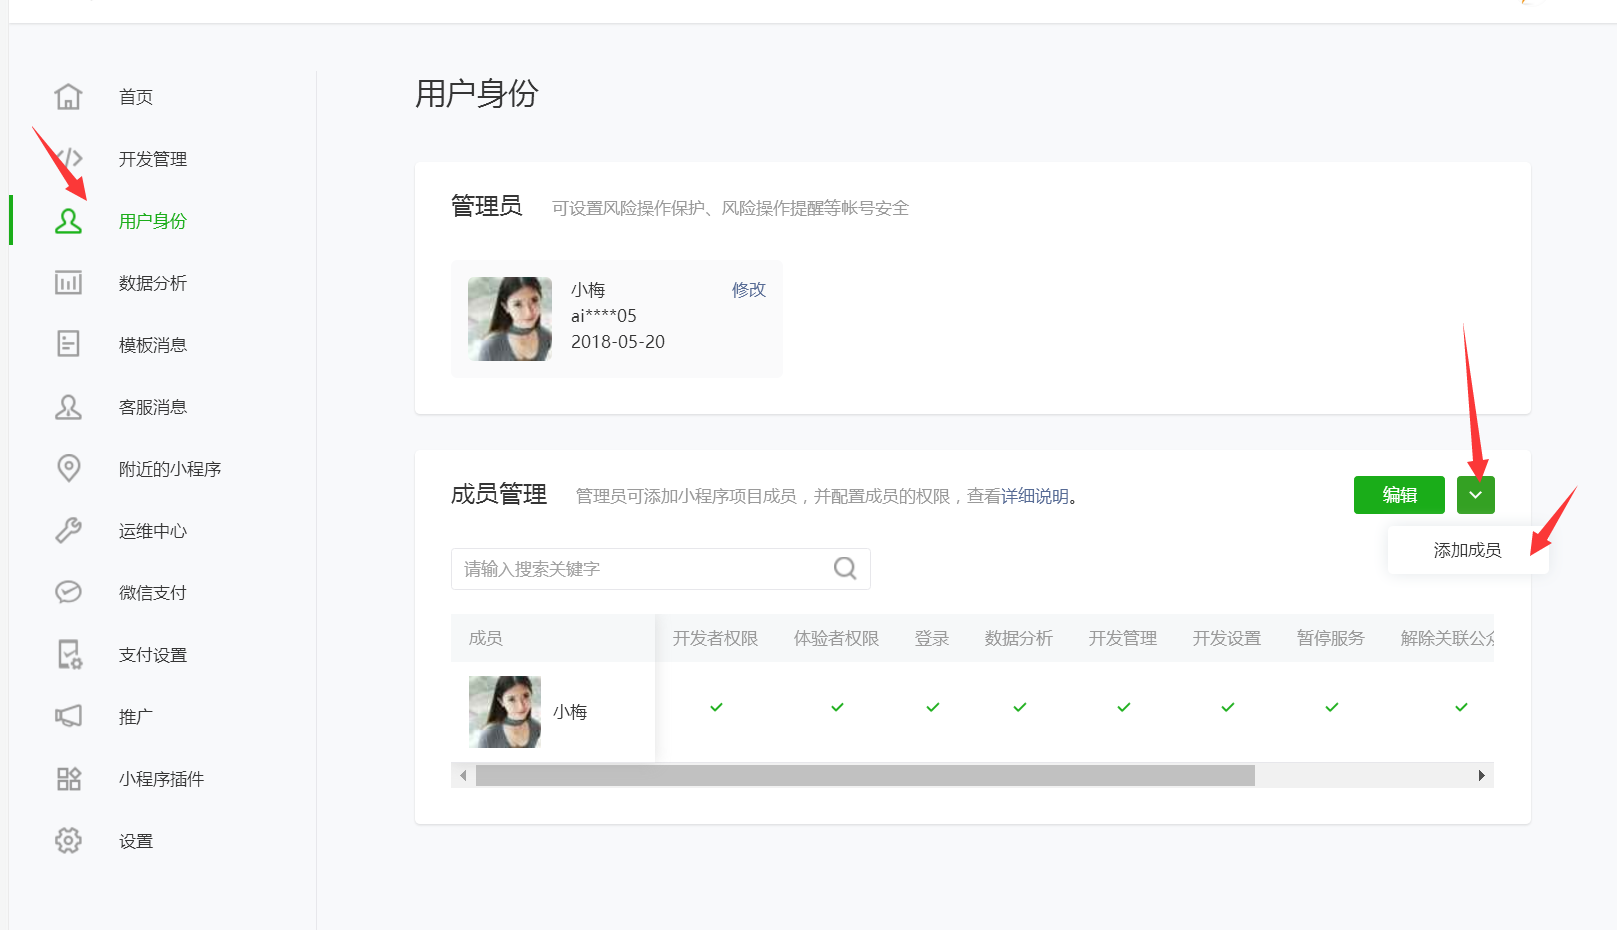Click the gear icon for 设置

pos(68,841)
